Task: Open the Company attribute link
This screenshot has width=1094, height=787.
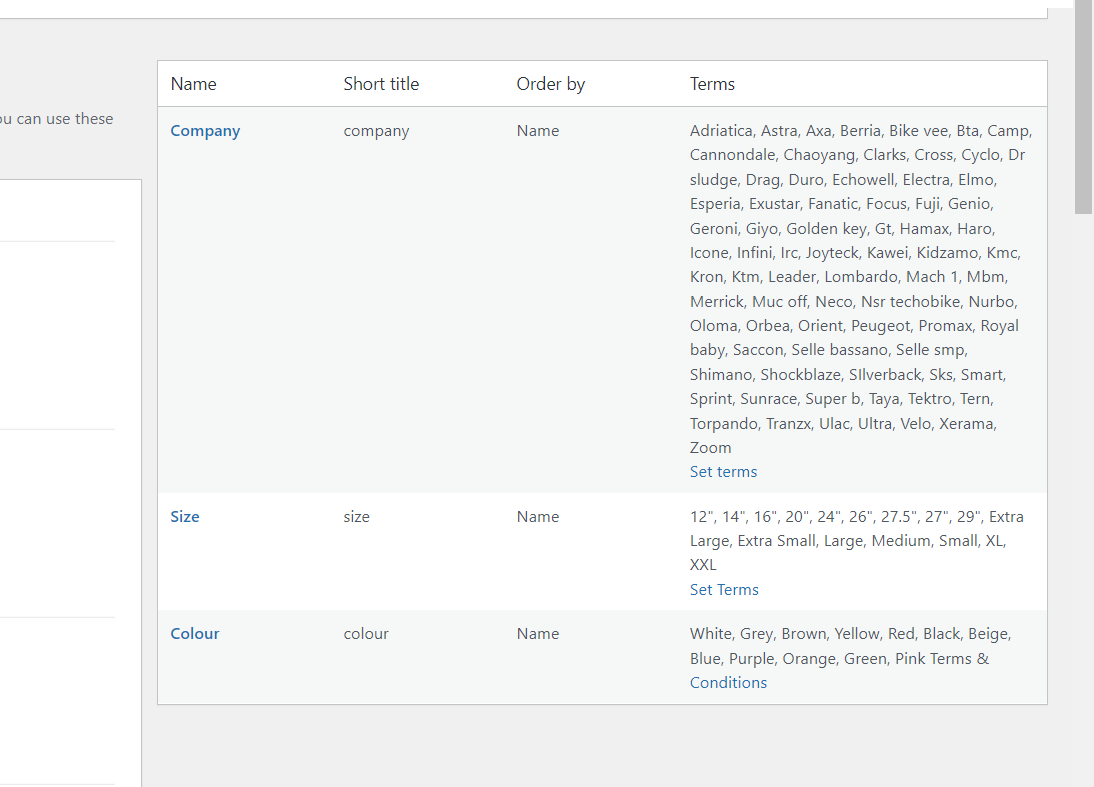Action: click(x=205, y=131)
